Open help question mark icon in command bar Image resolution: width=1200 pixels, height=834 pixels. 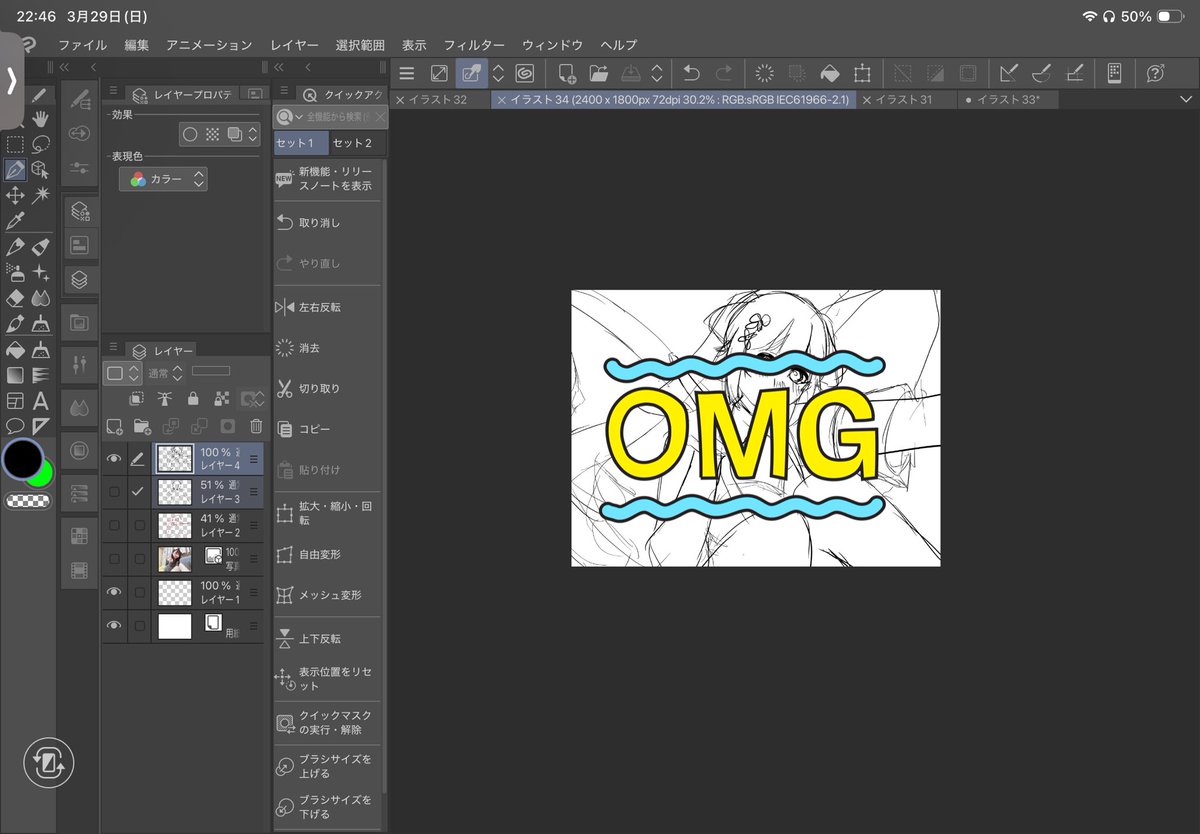pos(1155,73)
